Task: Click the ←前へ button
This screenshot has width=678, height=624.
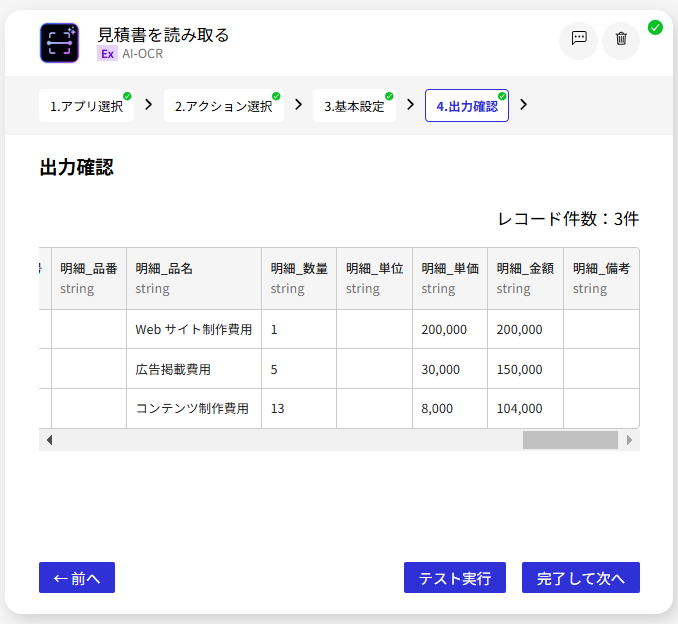Action: tap(77, 577)
